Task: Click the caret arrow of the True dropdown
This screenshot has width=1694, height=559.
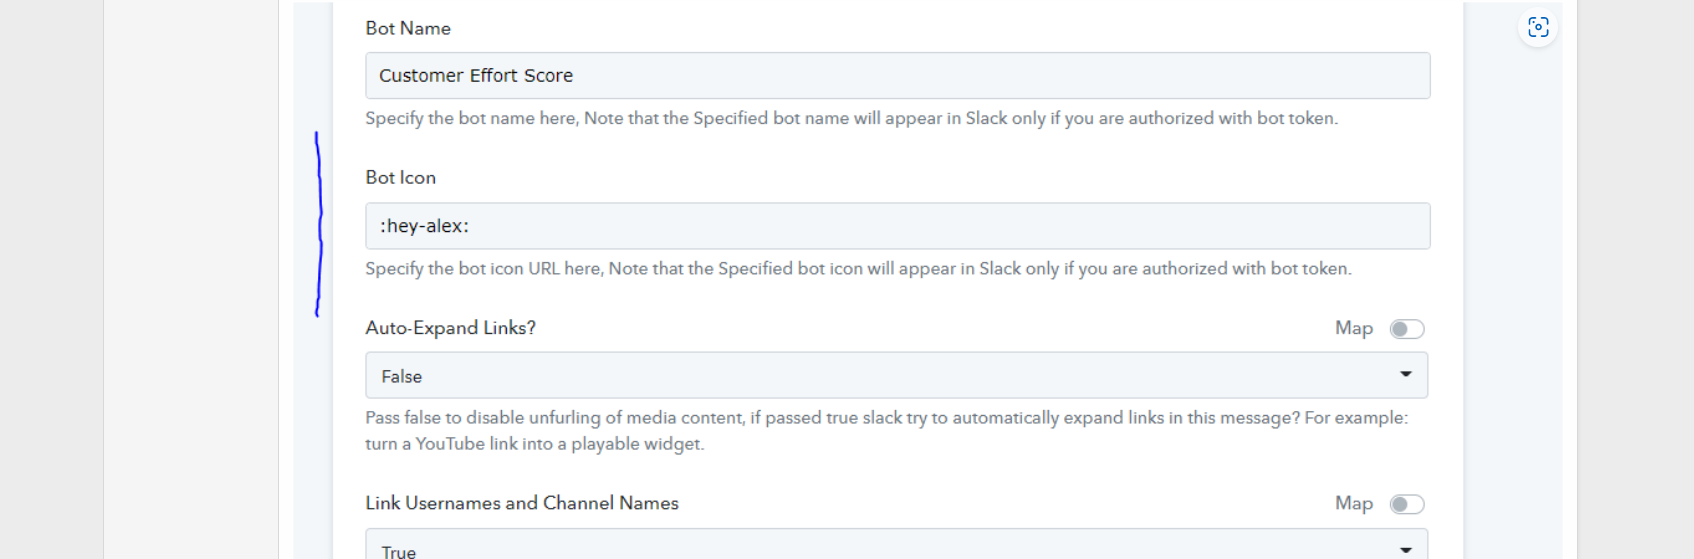Action: point(1405,549)
